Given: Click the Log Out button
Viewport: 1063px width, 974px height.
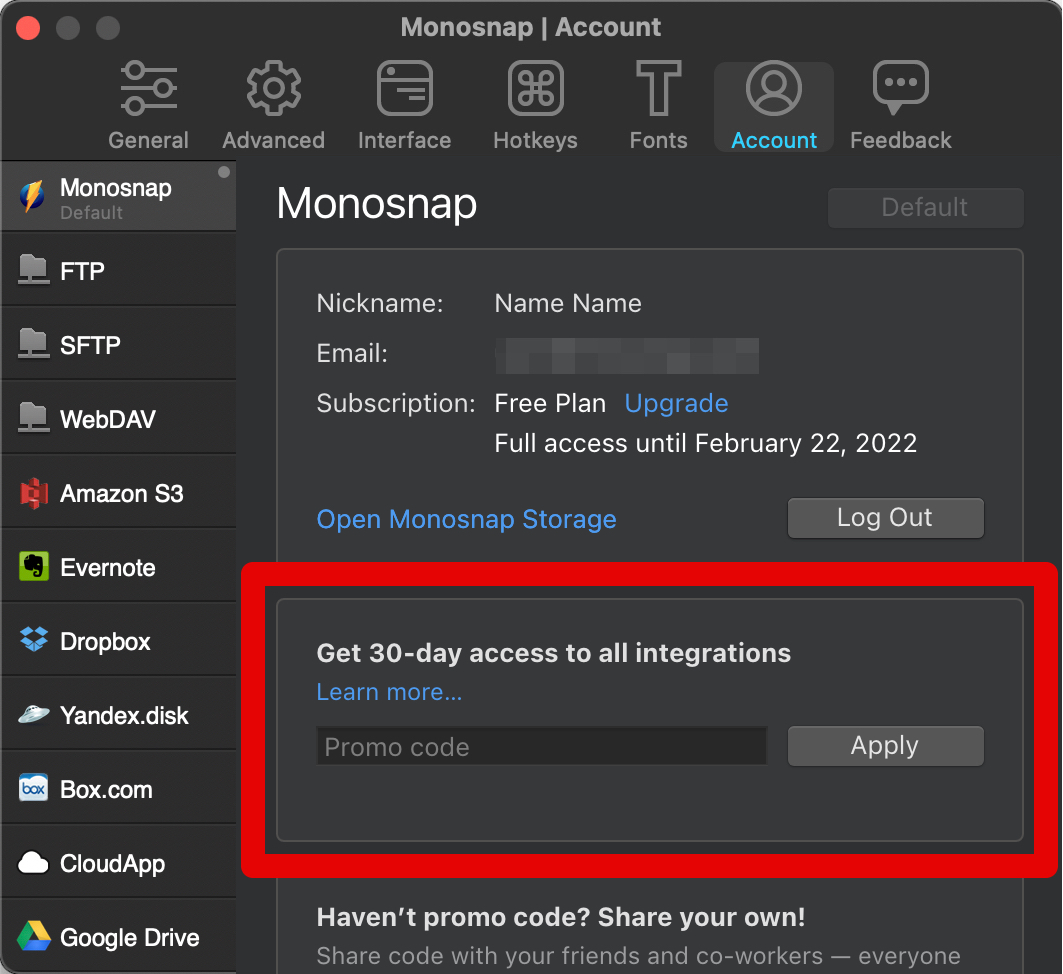Looking at the screenshot, I should 885,518.
